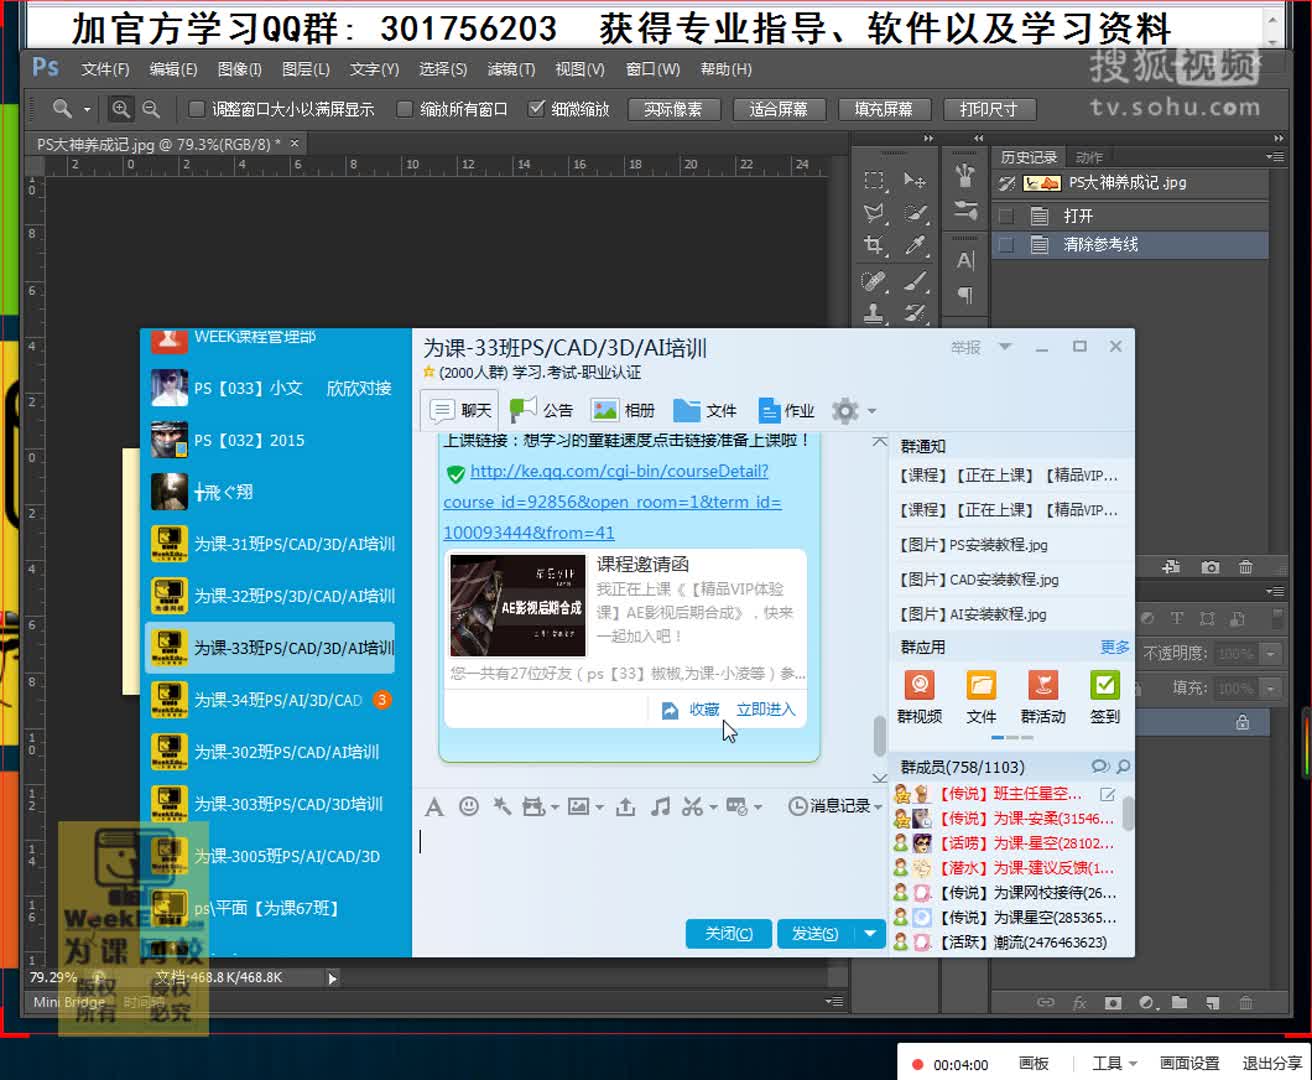Expand the image send options arrow
This screenshot has width=1312, height=1080.
[x=599, y=807]
